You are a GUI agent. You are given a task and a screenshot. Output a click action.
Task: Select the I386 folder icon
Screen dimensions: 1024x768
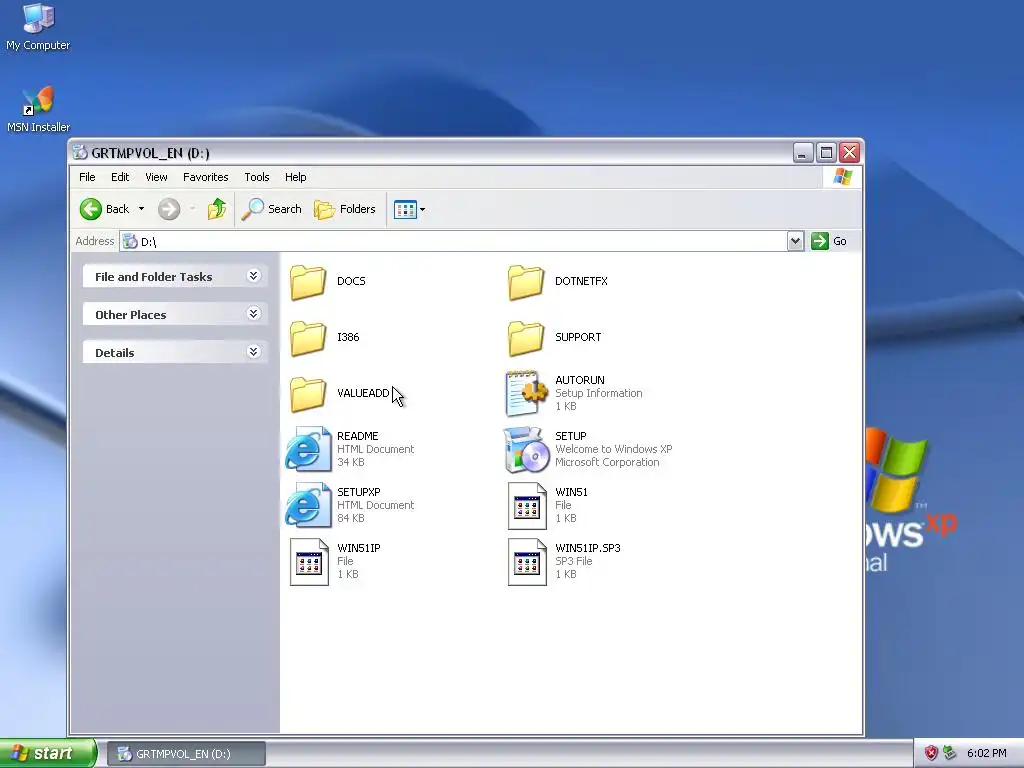[308, 338]
